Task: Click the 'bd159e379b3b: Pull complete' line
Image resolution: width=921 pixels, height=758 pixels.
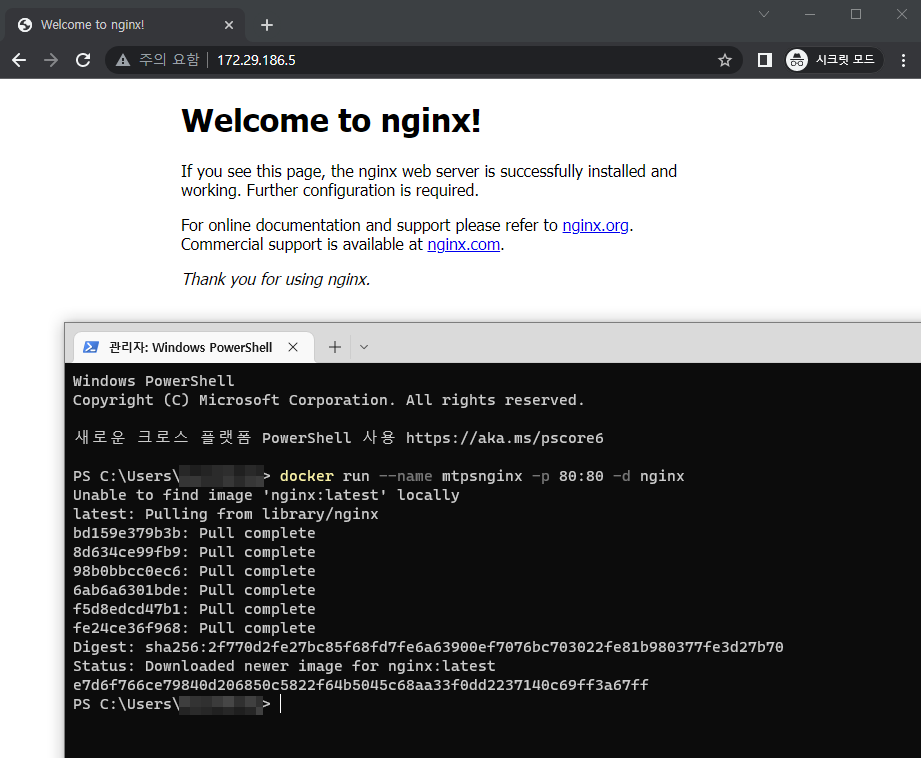Action: pyautogui.click(x=194, y=533)
